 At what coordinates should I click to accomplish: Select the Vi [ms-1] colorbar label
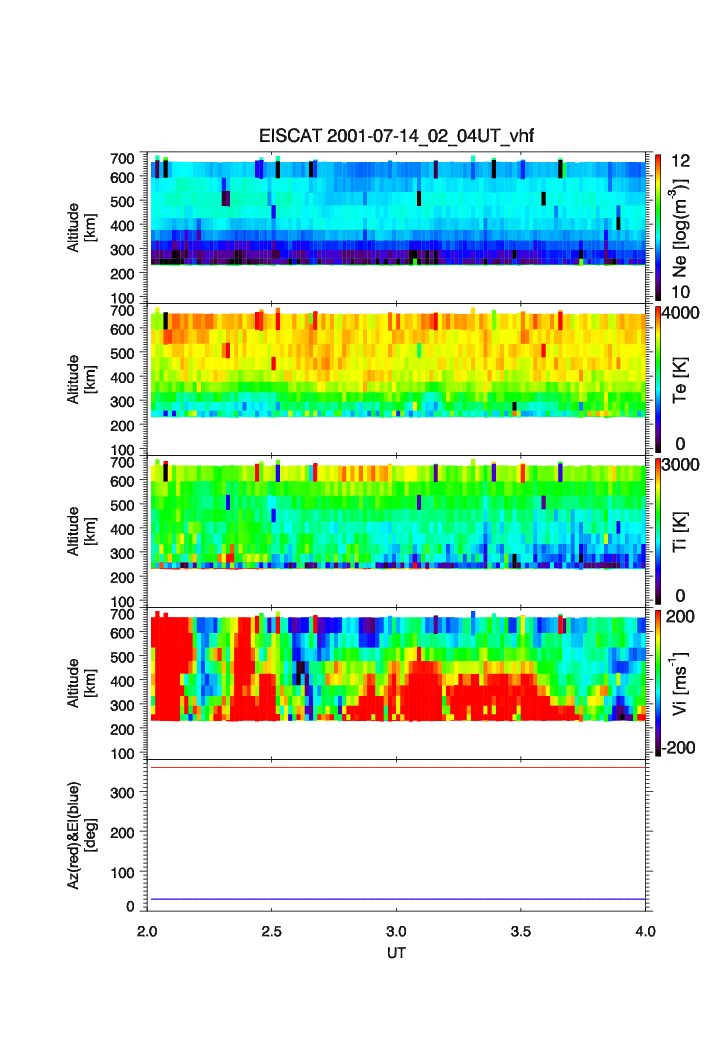(683, 682)
